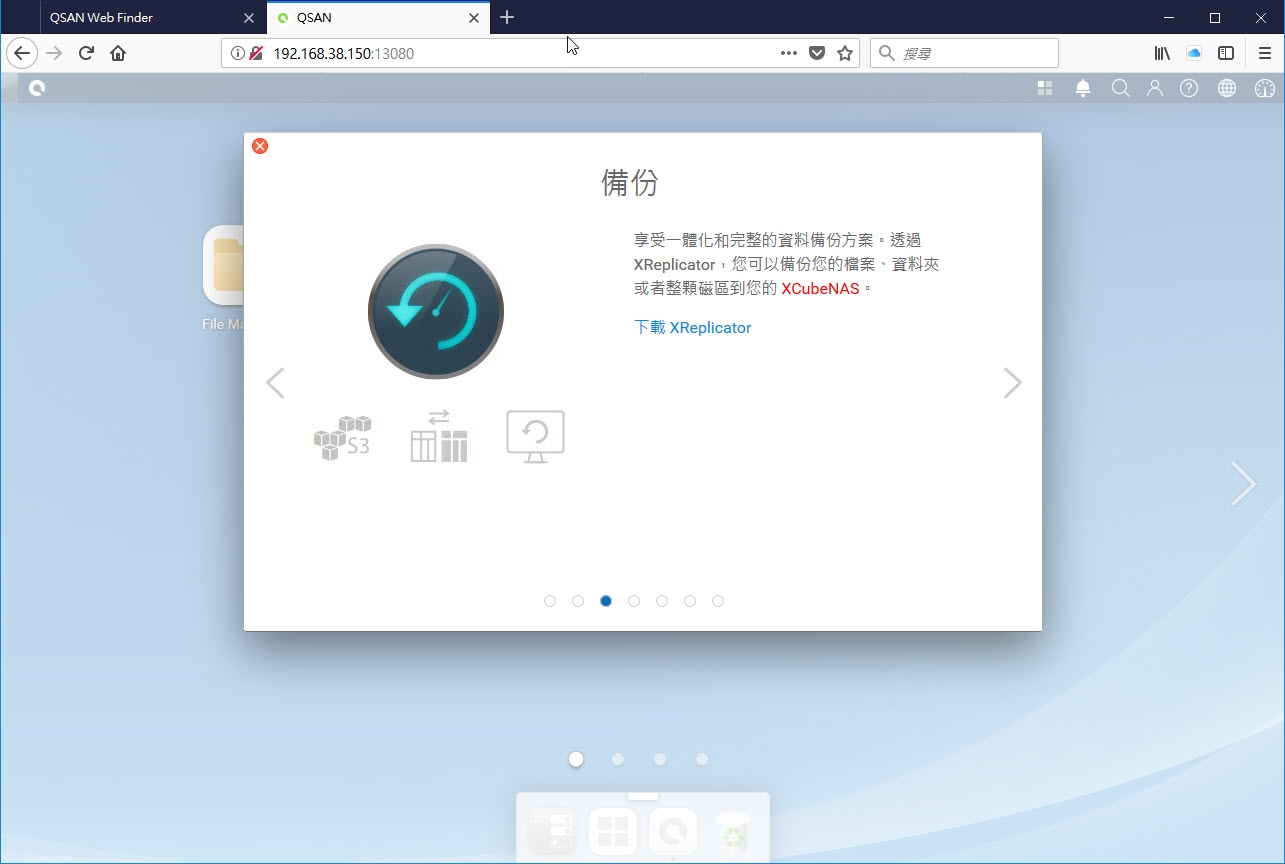Click the address bar URL
The width and height of the screenshot is (1285, 864).
coord(343,54)
